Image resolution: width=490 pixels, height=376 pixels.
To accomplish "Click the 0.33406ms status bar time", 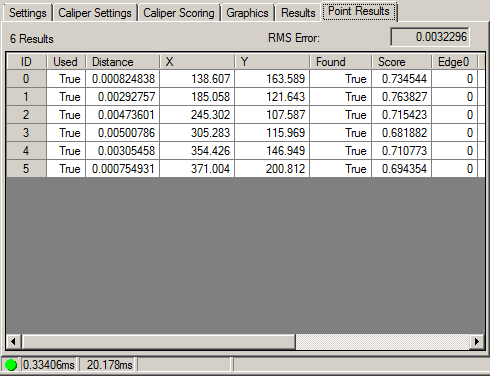I will (x=49, y=365).
